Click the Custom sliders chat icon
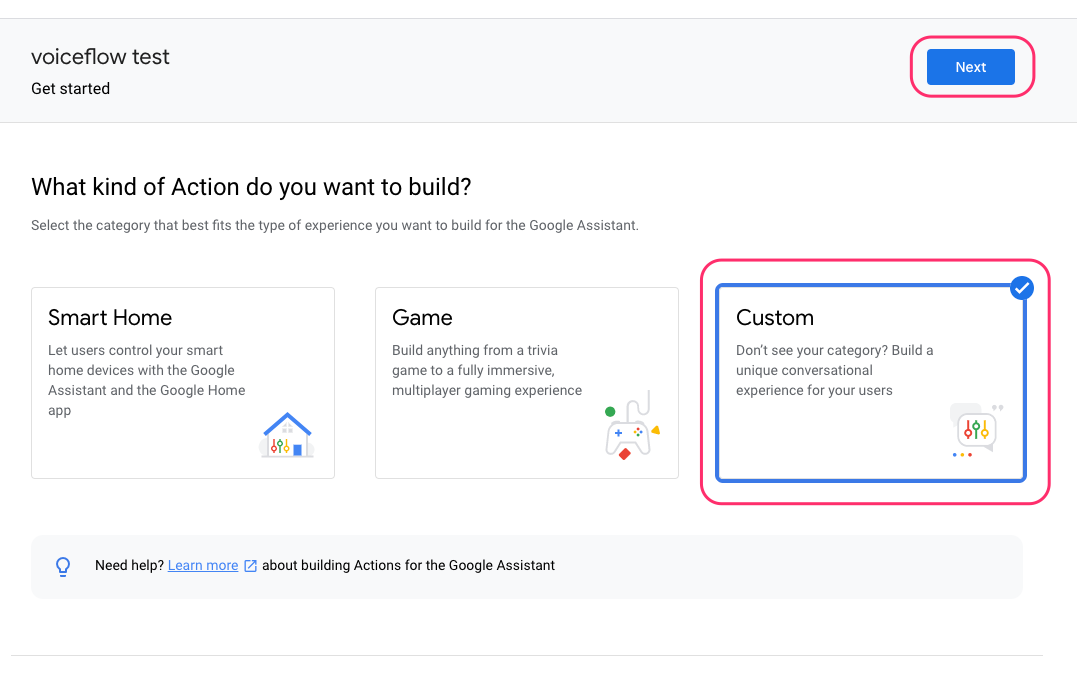The image size is (1077, 686). coord(976,431)
